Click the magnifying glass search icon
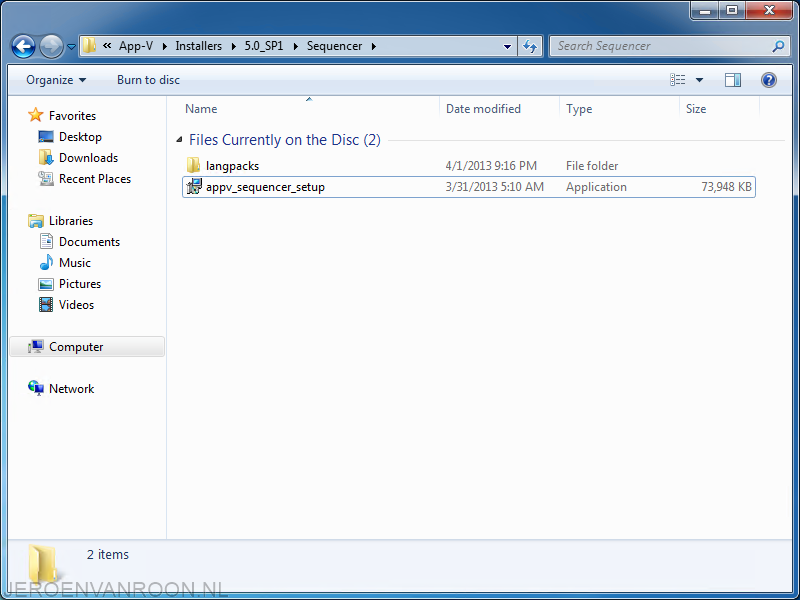Image resolution: width=800 pixels, height=600 pixels. click(x=778, y=46)
